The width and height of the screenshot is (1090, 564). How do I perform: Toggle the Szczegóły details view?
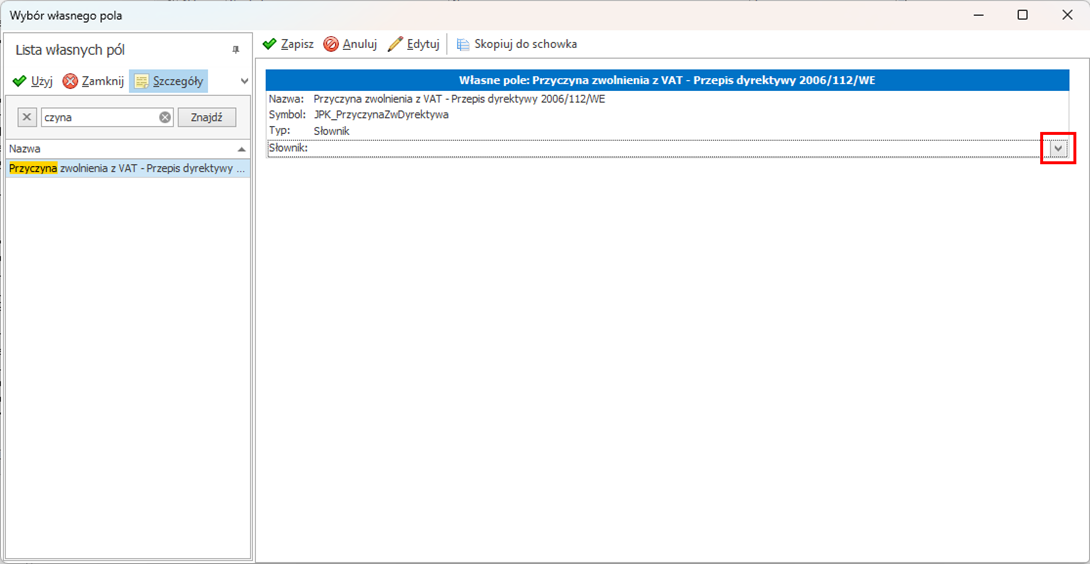tap(168, 81)
